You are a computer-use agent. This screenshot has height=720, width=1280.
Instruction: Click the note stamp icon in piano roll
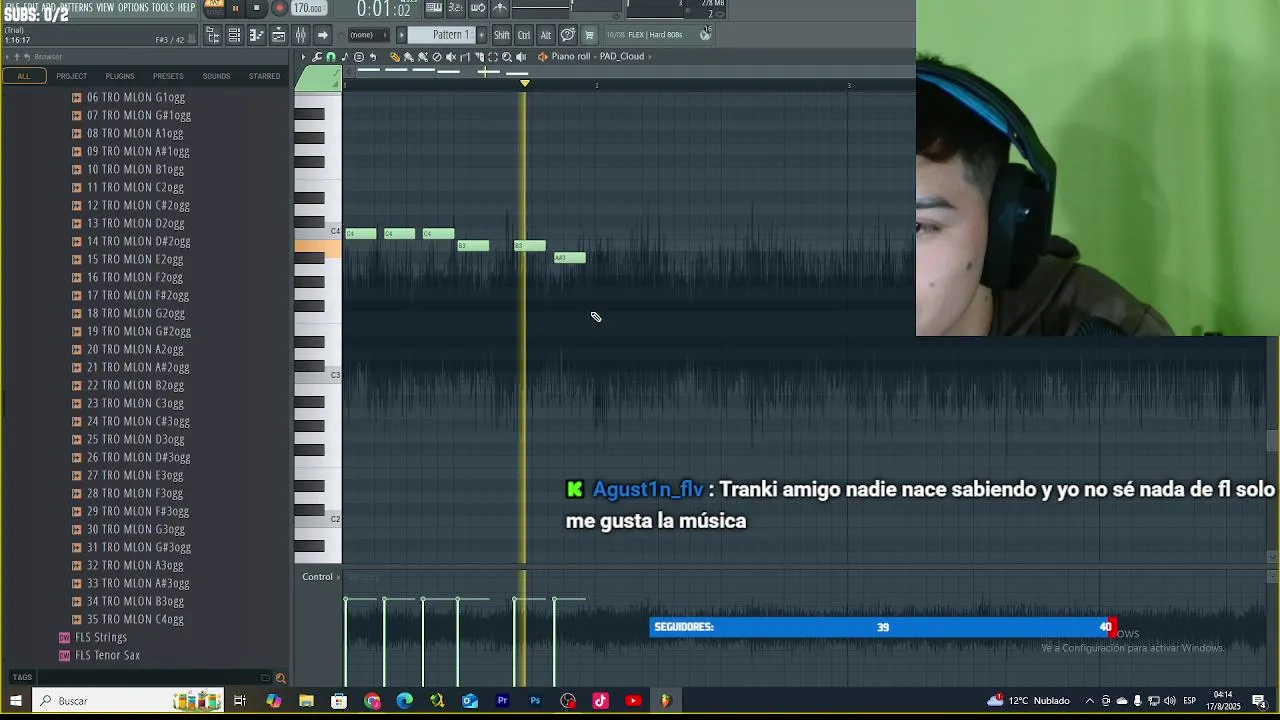345,57
